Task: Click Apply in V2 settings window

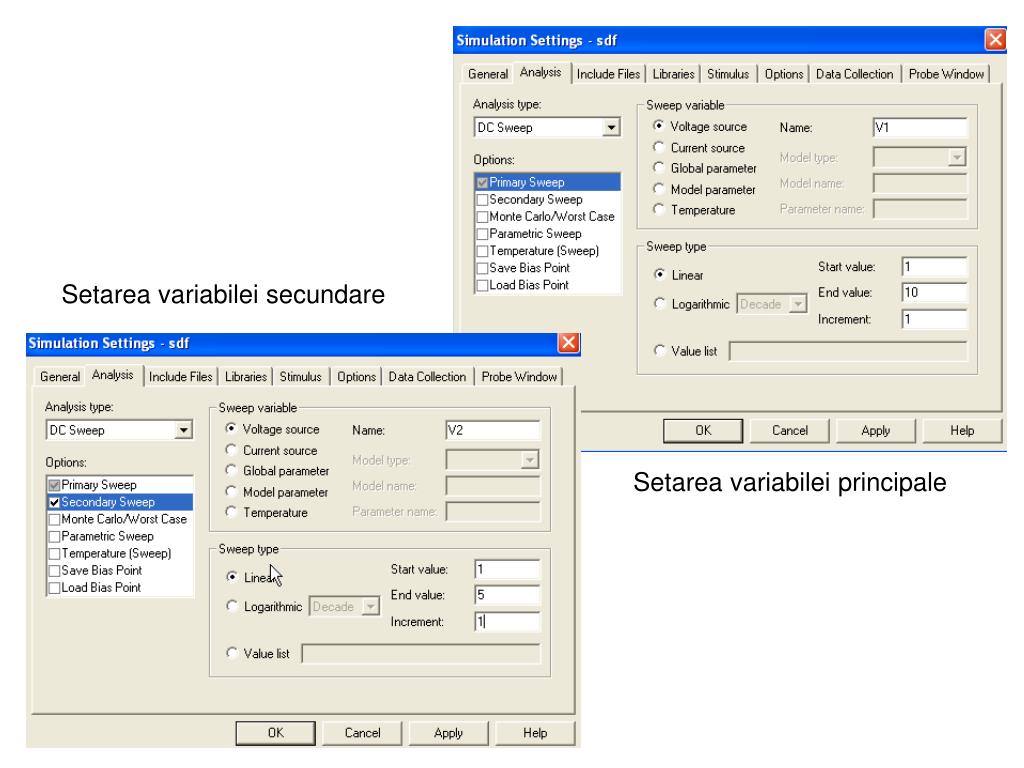Action: coord(448,733)
